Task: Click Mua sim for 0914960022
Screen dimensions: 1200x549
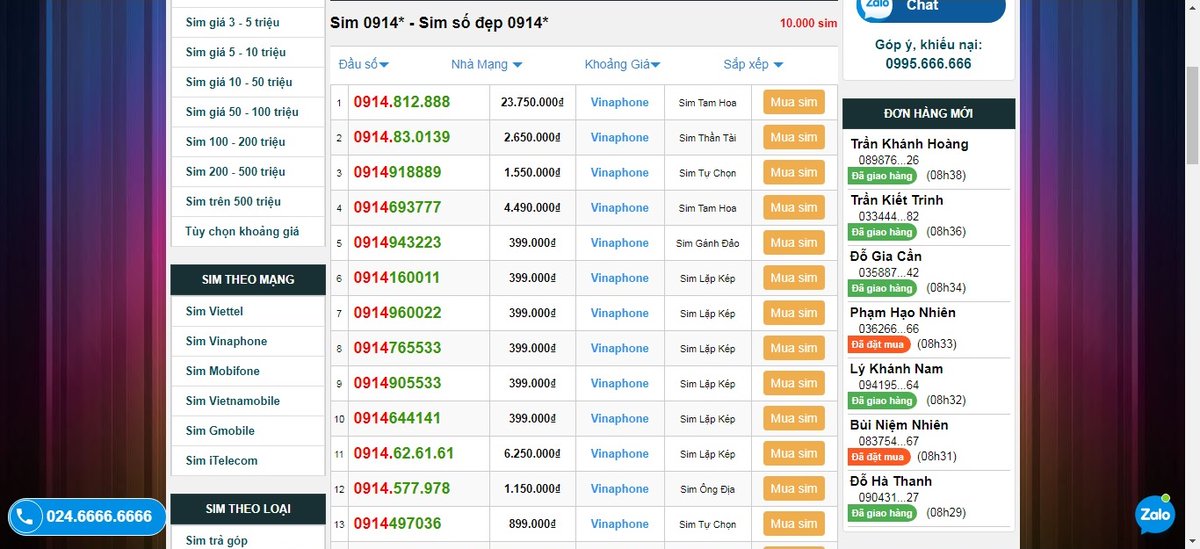Action: [x=794, y=313]
